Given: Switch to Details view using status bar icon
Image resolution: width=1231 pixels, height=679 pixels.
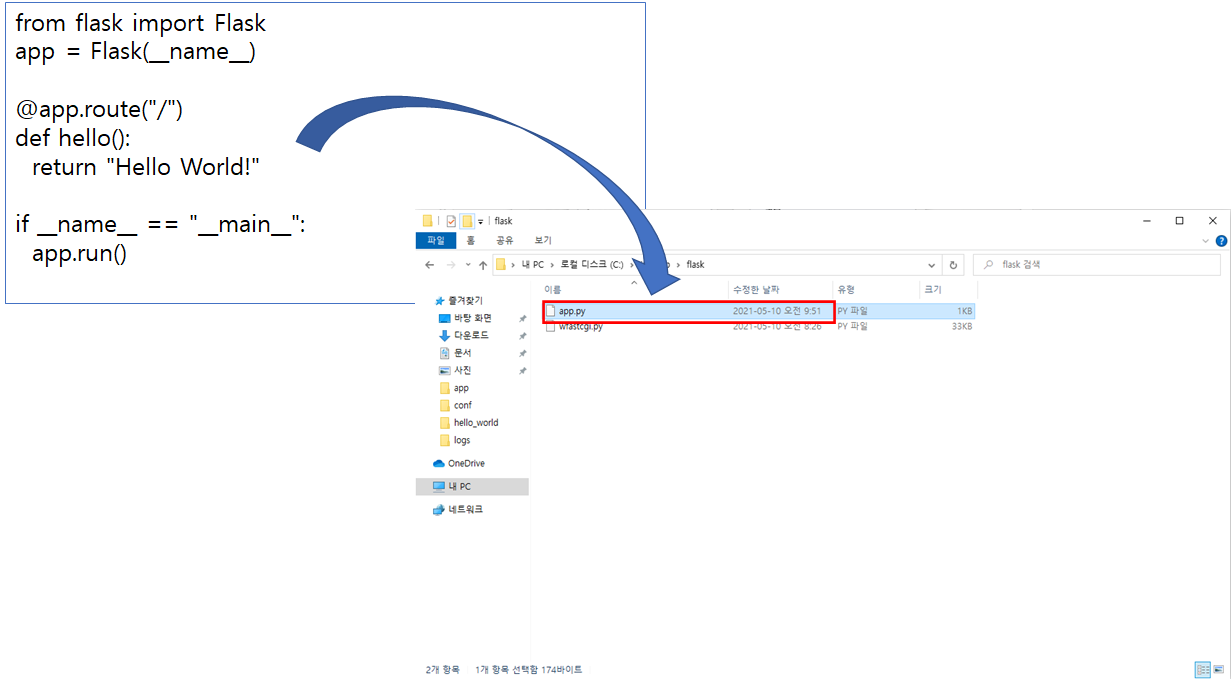Looking at the screenshot, I should (x=1203, y=669).
